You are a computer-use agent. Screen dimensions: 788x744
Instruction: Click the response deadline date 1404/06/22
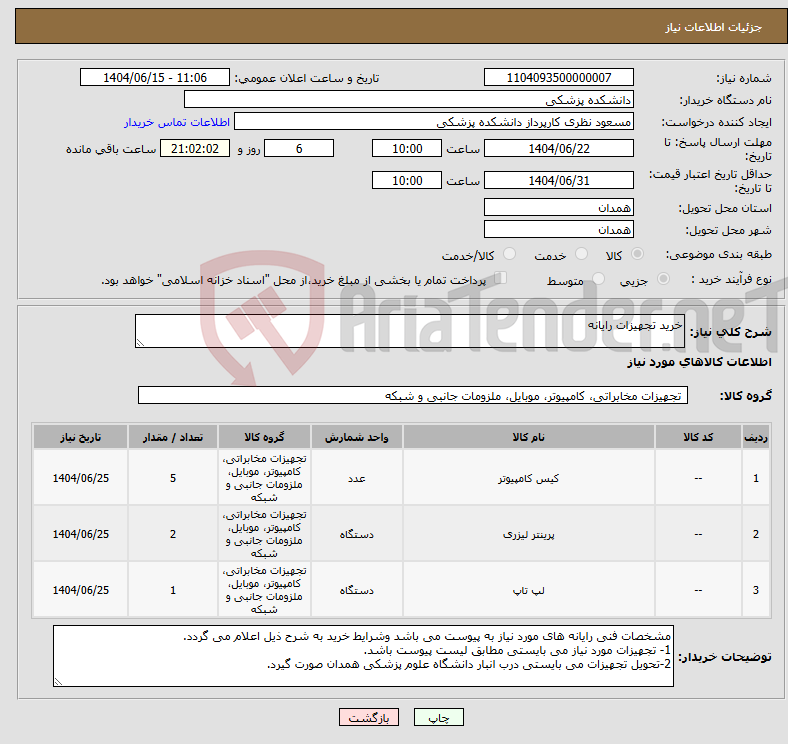[x=558, y=148]
